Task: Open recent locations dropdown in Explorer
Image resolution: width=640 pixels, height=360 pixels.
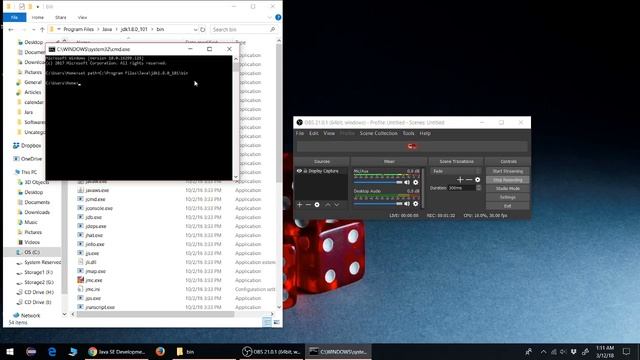Action: [34, 29]
